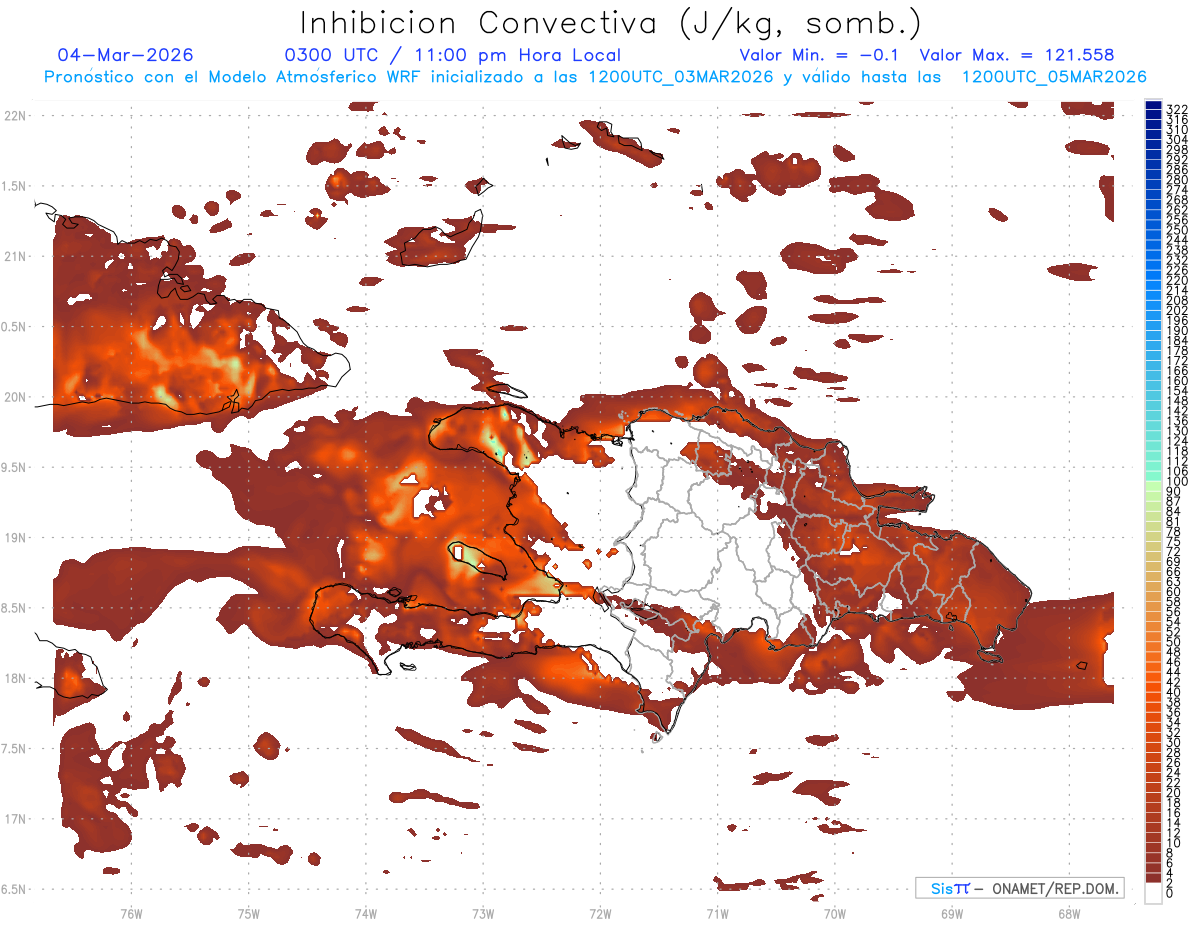
Task: Click the '21N' latitude label
Action: (15, 256)
